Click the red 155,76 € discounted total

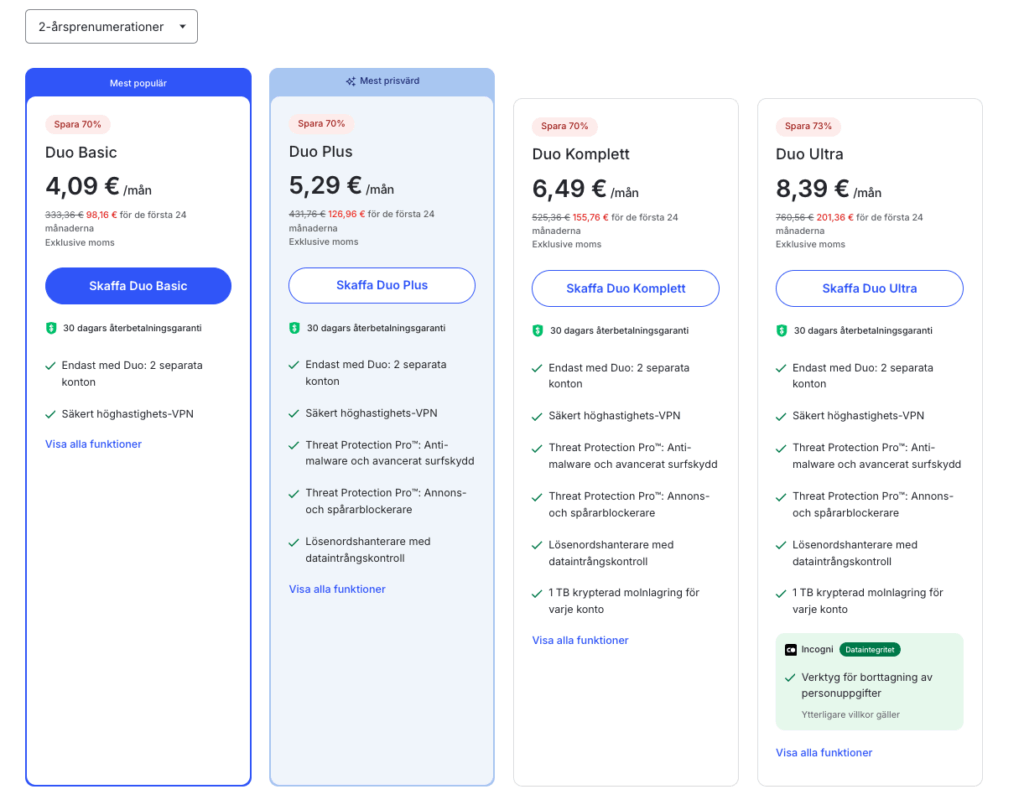tap(590, 218)
